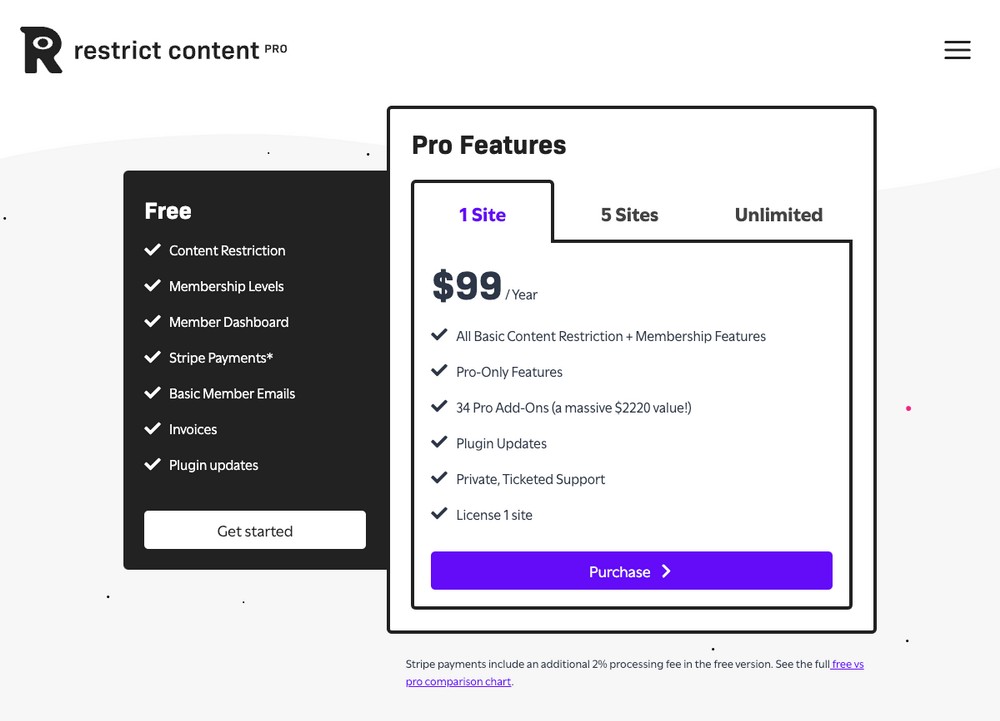Switch to the 5 Sites tab
1000x721 pixels.
(629, 215)
